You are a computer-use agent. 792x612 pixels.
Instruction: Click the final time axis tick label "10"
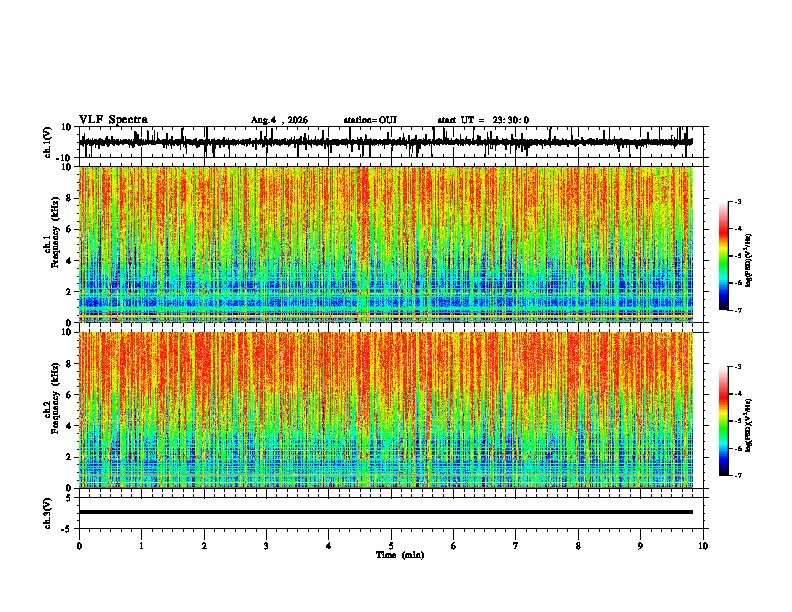(703, 546)
